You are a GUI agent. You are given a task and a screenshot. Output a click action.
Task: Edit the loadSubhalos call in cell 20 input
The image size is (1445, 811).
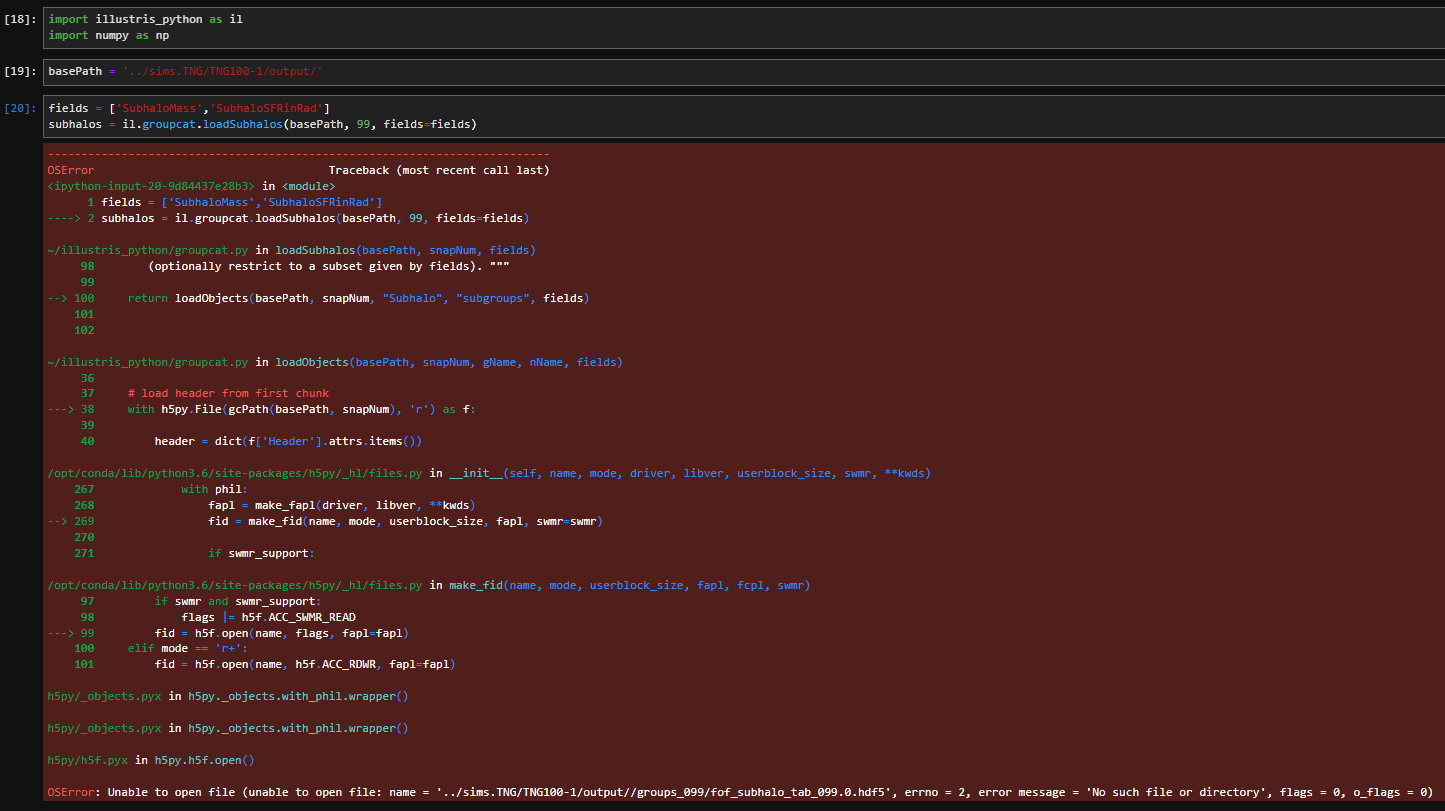pyautogui.click(x=262, y=124)
